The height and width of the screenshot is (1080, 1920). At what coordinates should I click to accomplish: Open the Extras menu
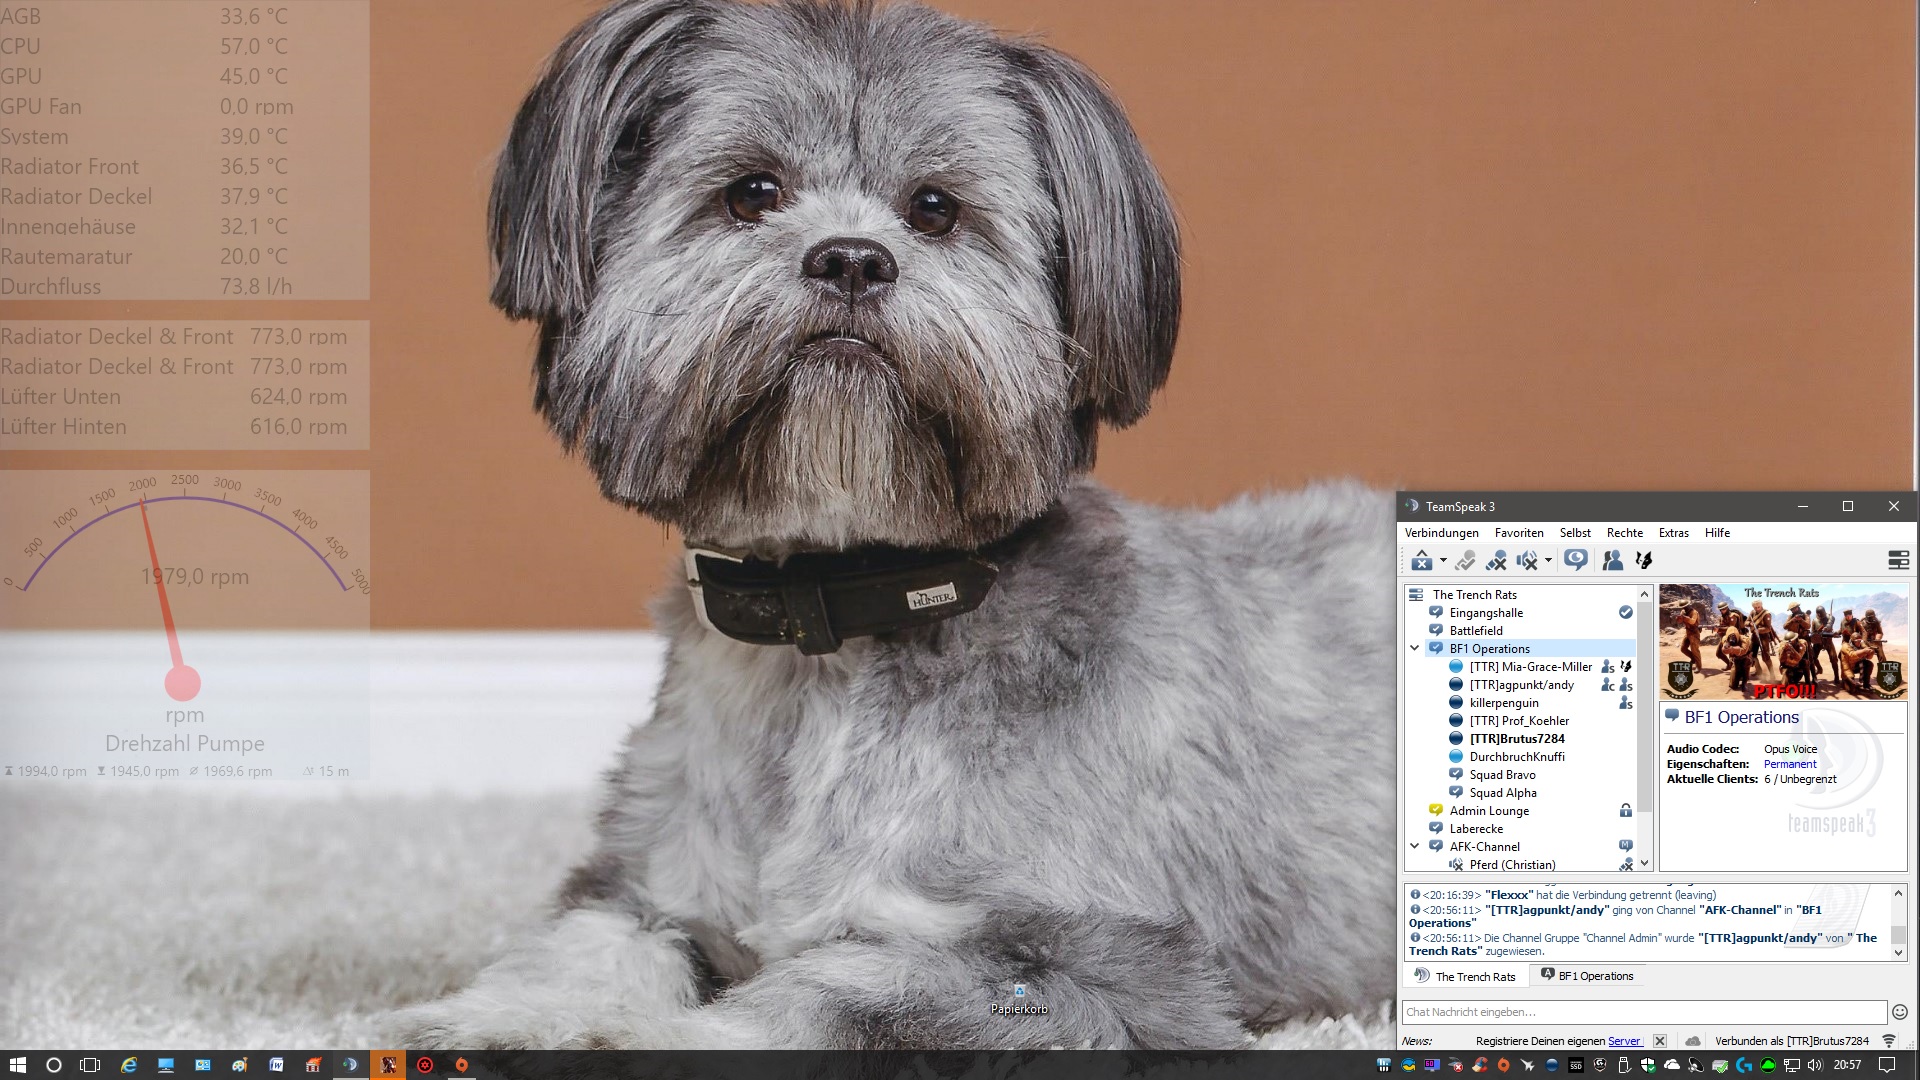coord(1673,533)
